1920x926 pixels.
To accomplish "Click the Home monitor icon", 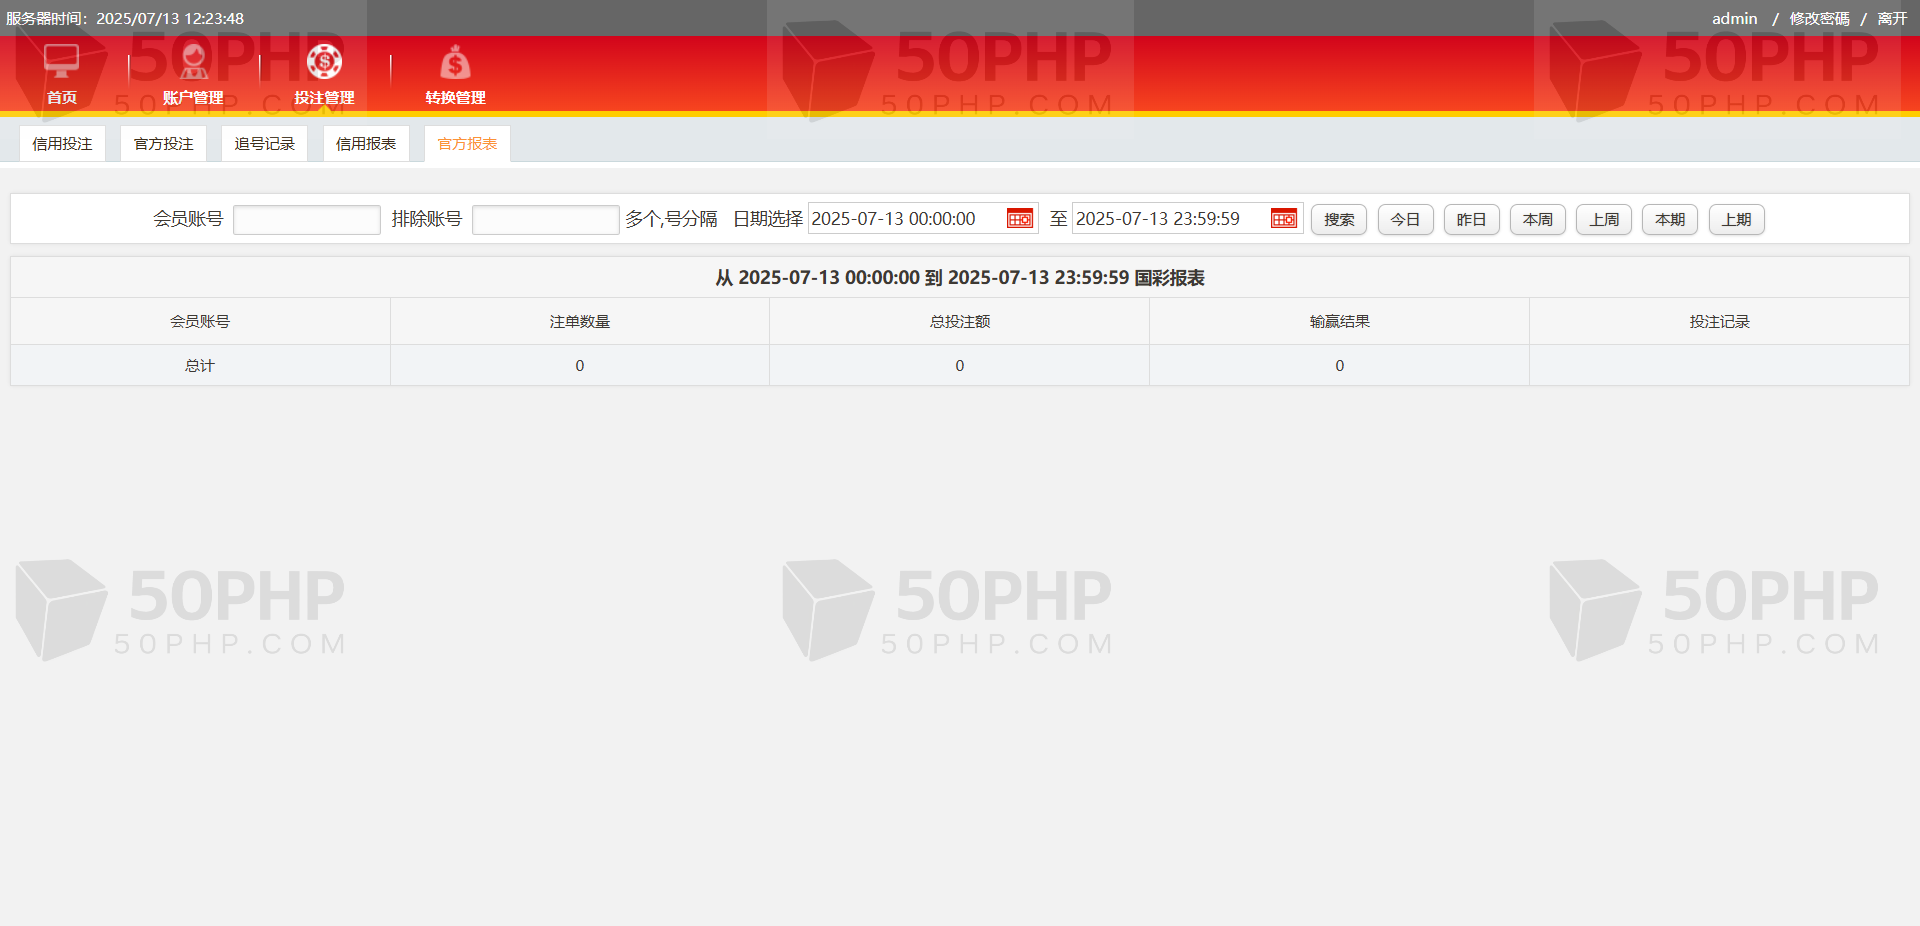I will pyautogui.click(x=61, y=62).
